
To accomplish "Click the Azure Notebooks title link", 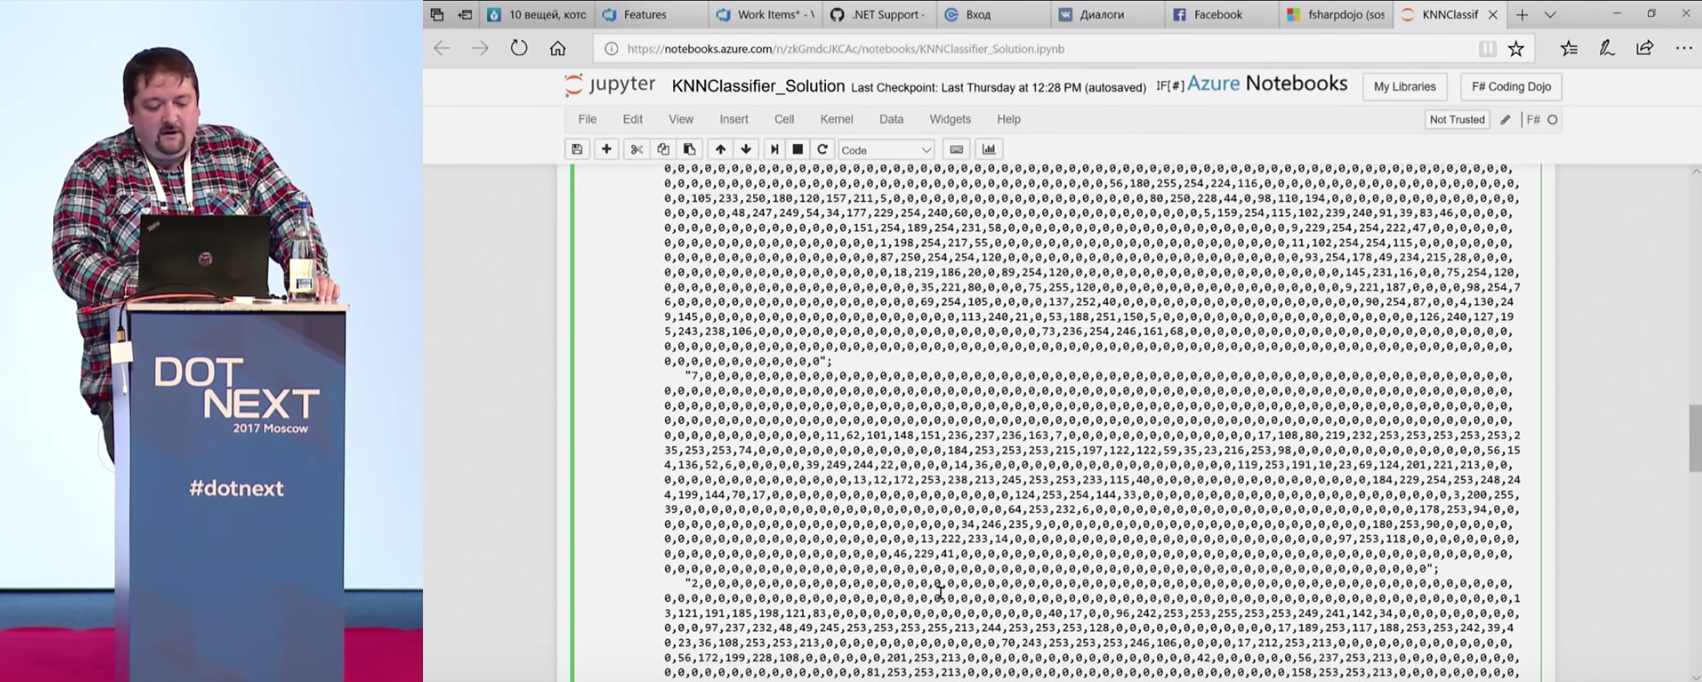I will [1267, 84].
